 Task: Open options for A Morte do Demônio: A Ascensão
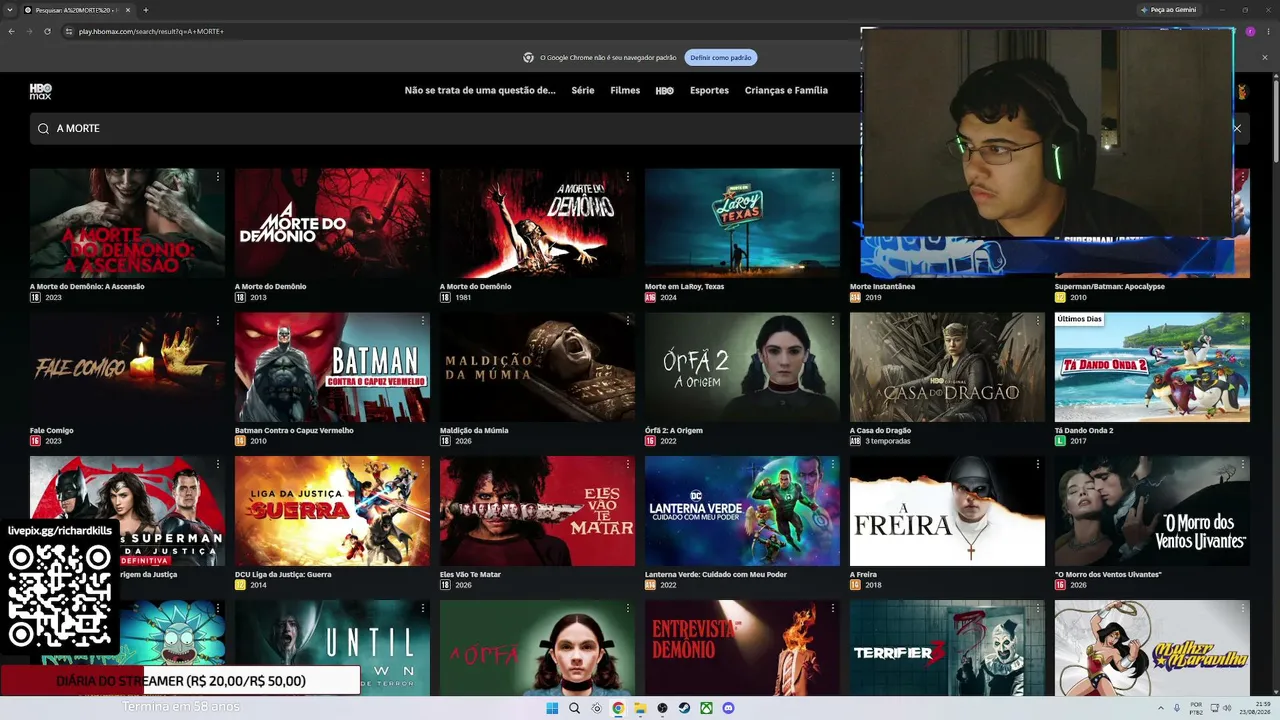(218, 176)
